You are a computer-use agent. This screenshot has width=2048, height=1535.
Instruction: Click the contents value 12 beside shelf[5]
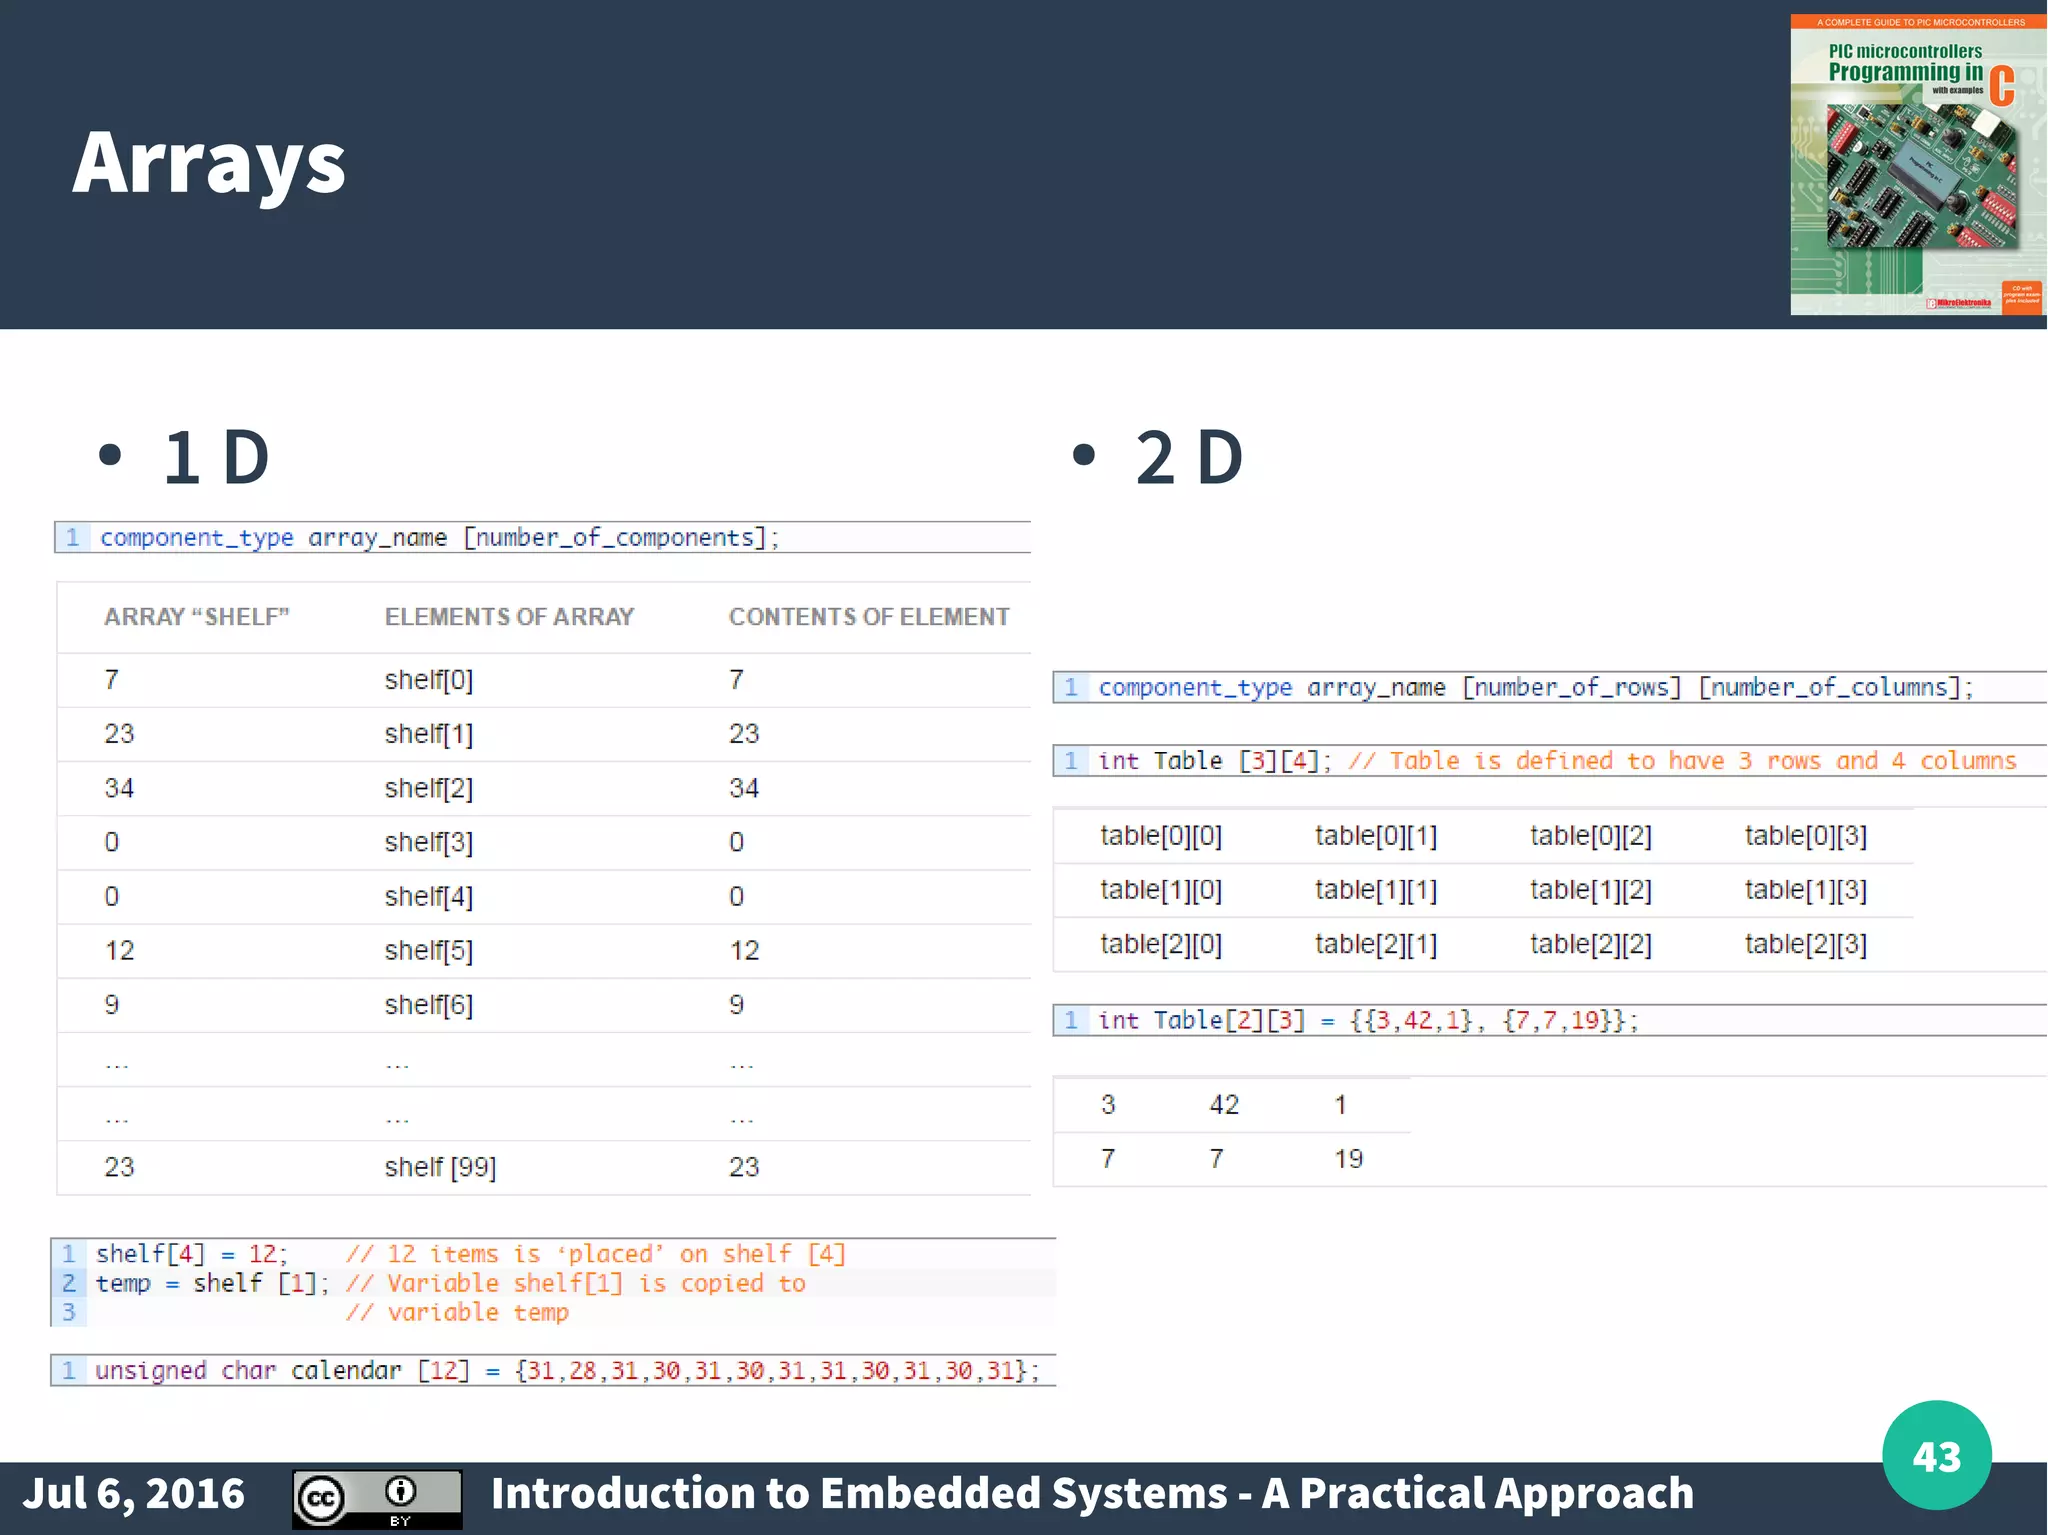744,950
